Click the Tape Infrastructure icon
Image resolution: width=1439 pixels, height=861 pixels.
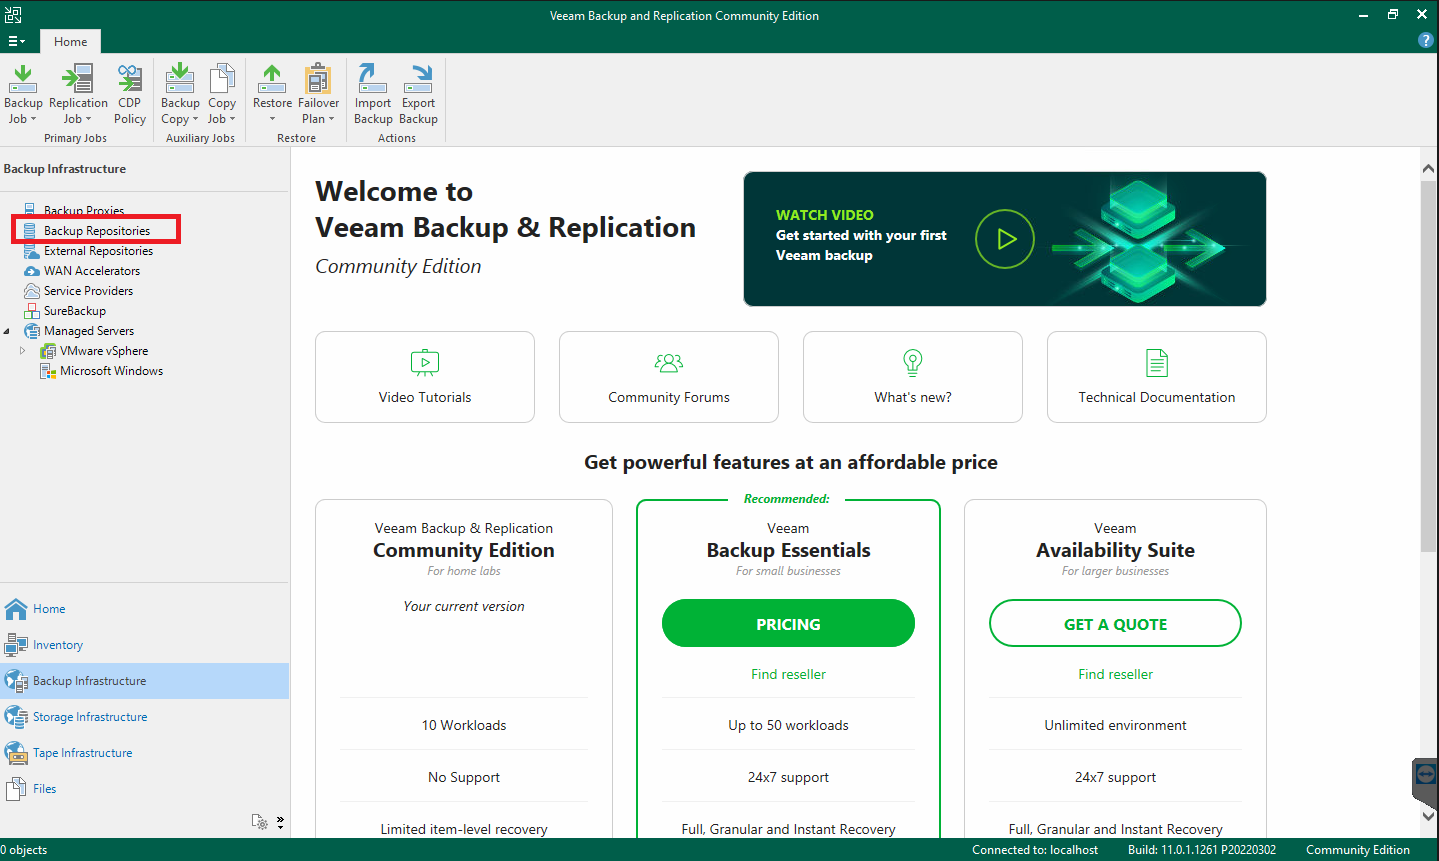16,753
